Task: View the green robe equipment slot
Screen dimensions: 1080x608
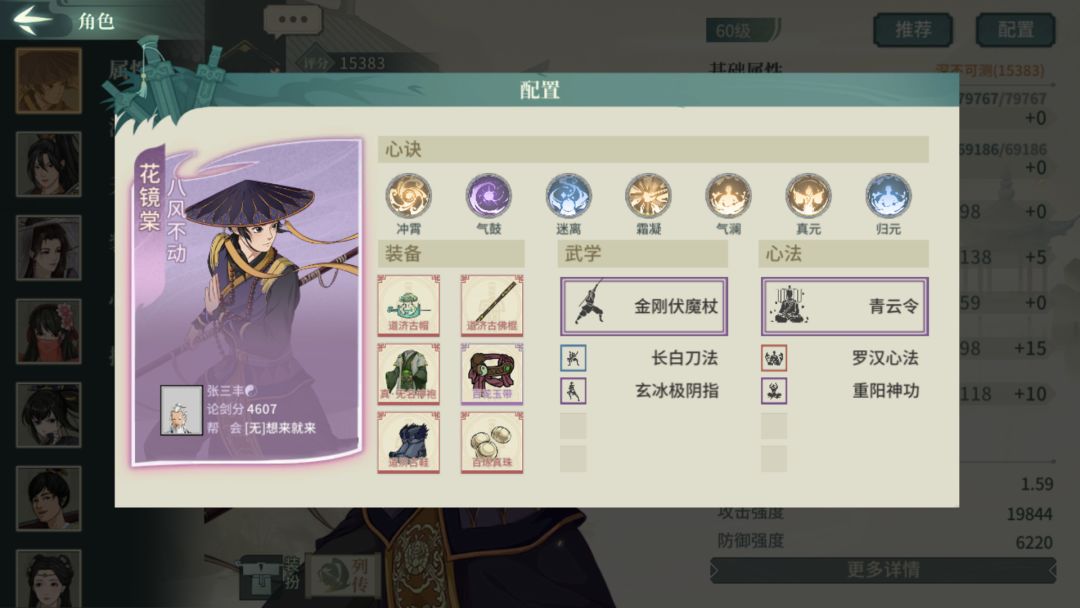Action: 408,373
